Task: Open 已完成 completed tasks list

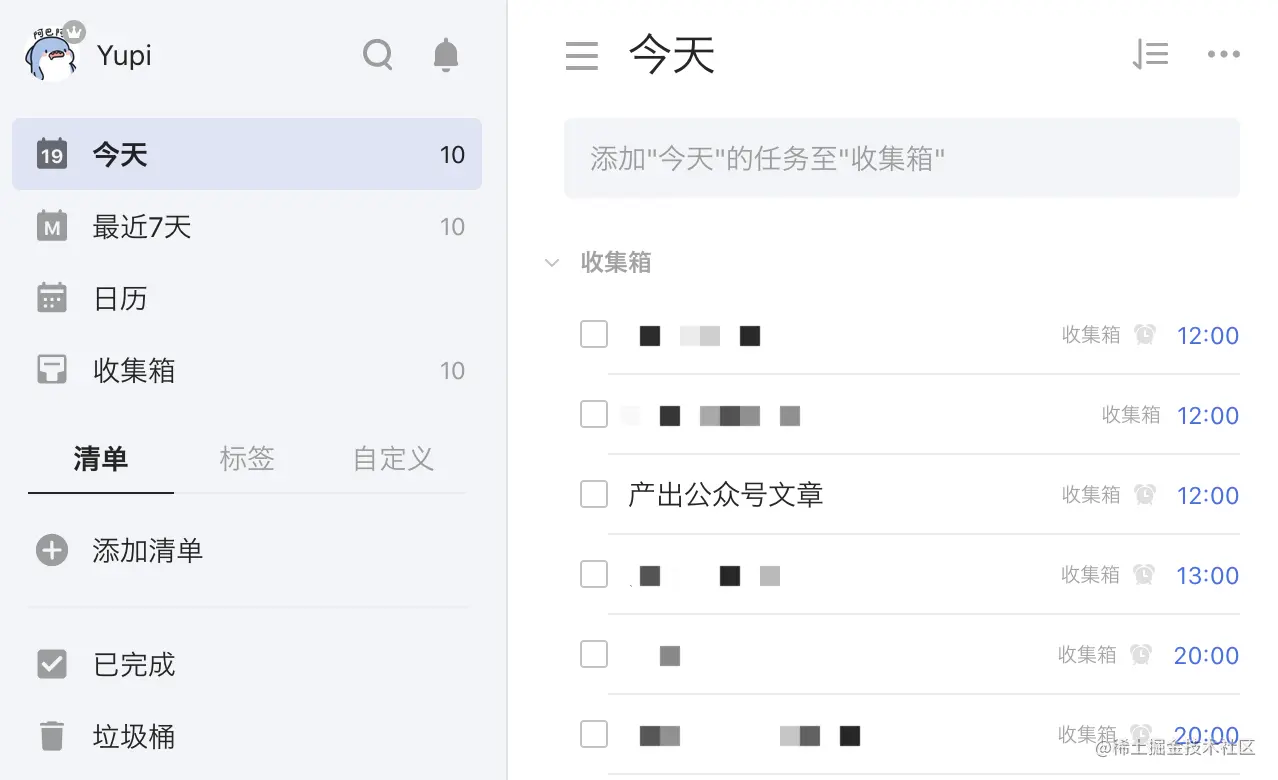Action: [x=247, y=664]
